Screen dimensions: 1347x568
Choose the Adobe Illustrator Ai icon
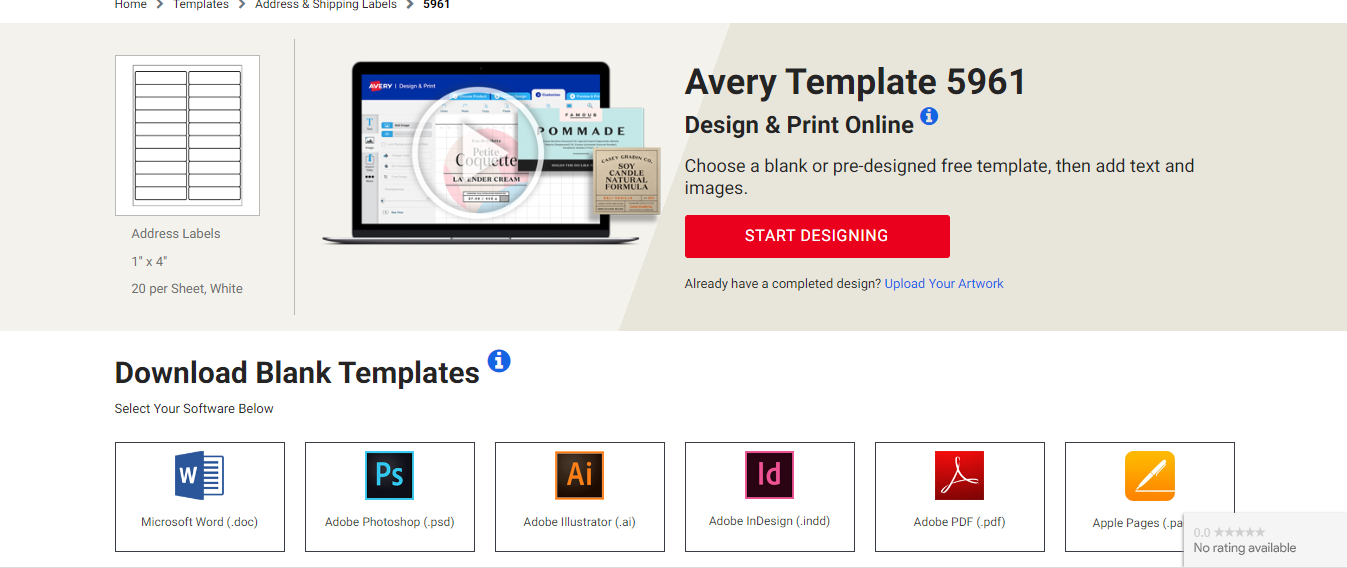(579, 476)
